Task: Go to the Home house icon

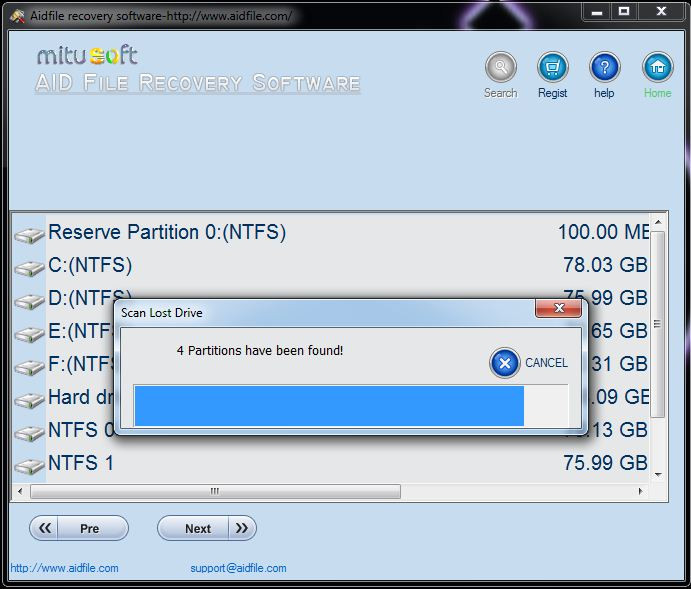Action: [657, 67]
